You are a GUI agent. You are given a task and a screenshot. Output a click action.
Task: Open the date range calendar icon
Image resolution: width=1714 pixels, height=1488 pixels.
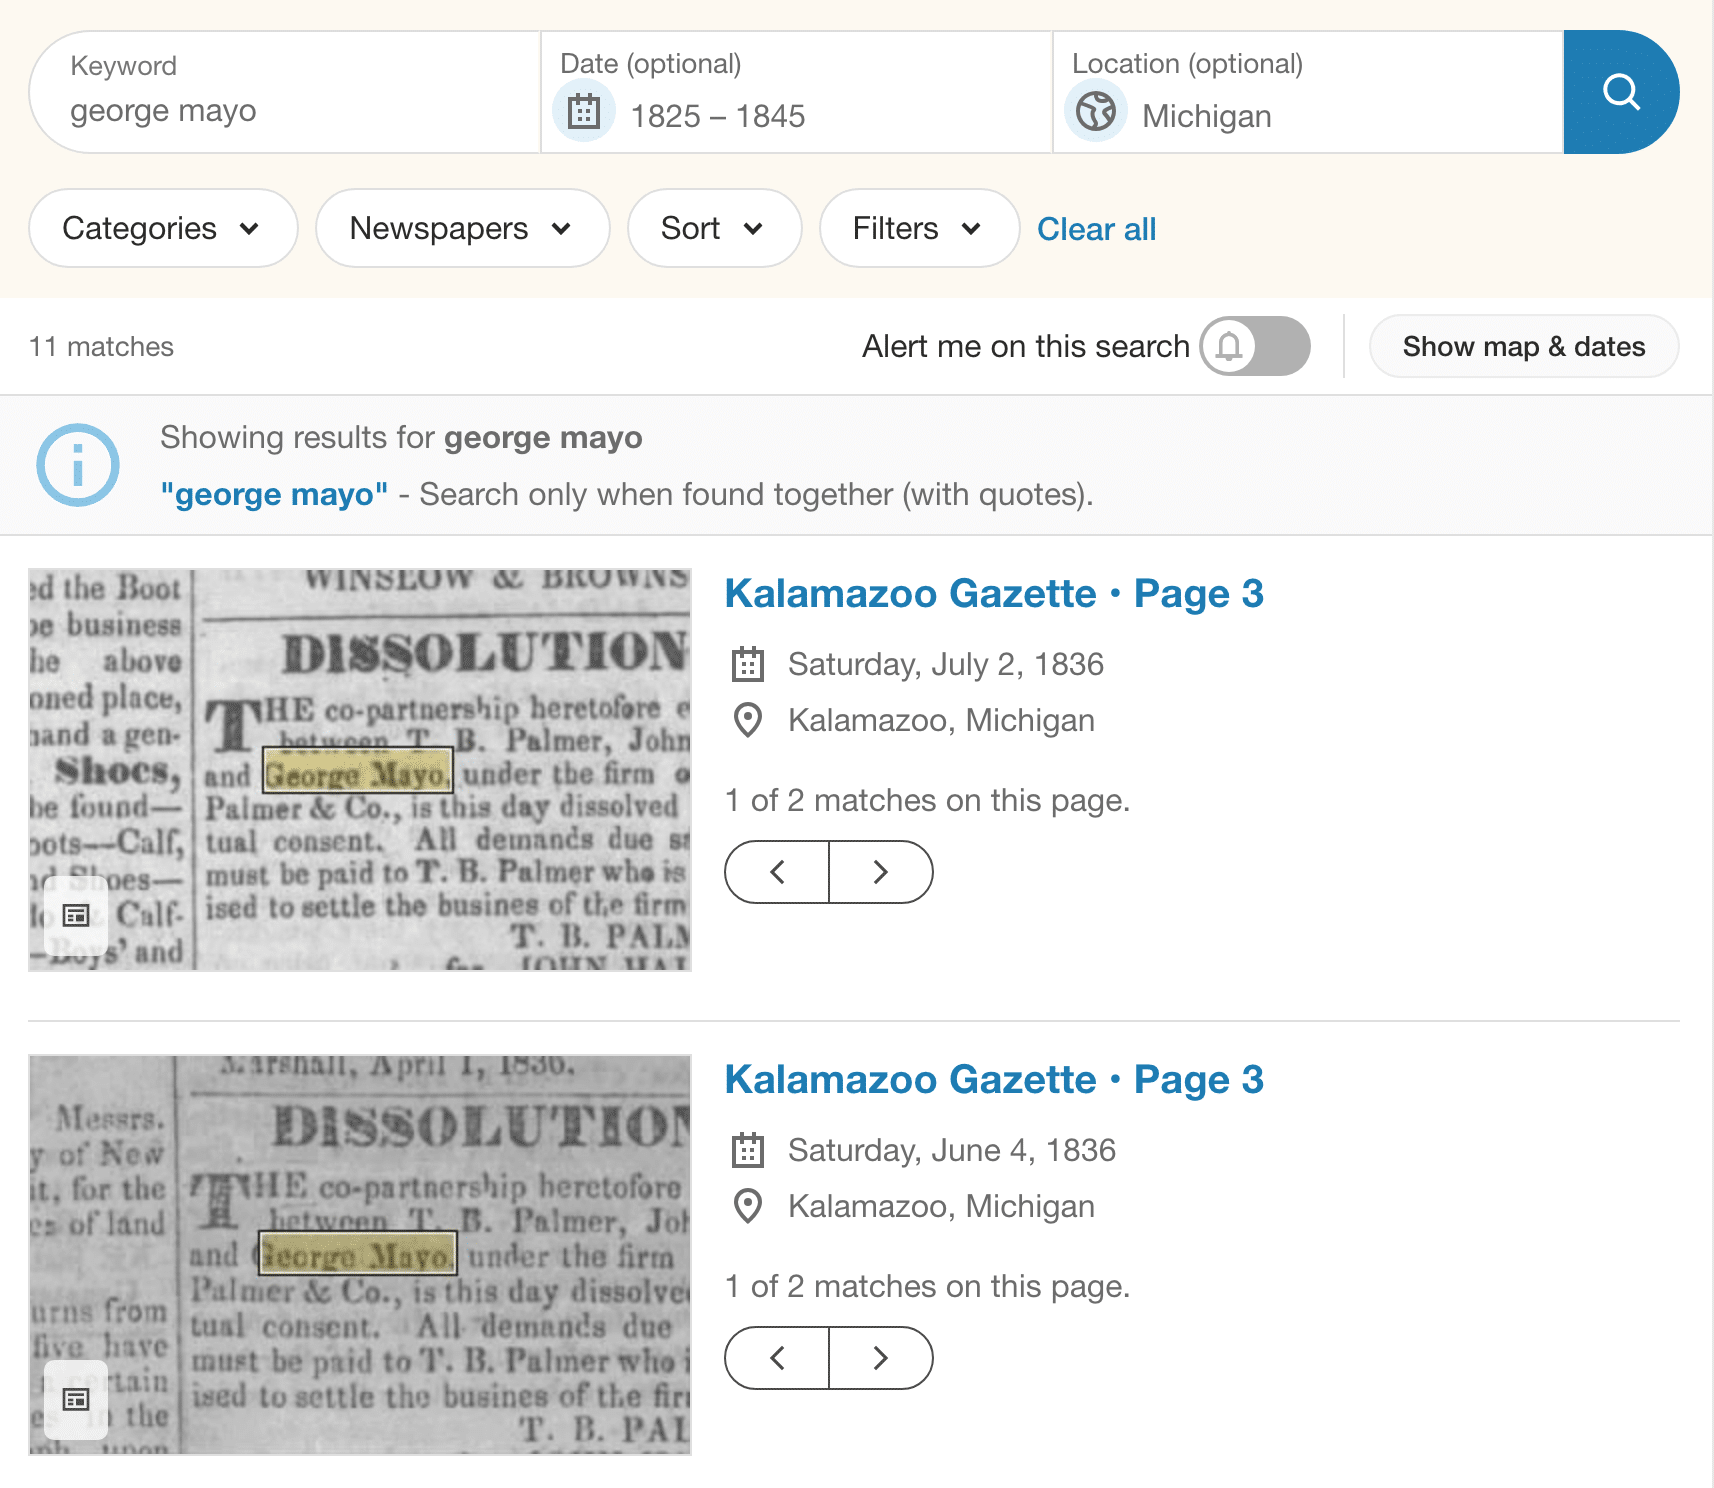[x=584, y=111]
